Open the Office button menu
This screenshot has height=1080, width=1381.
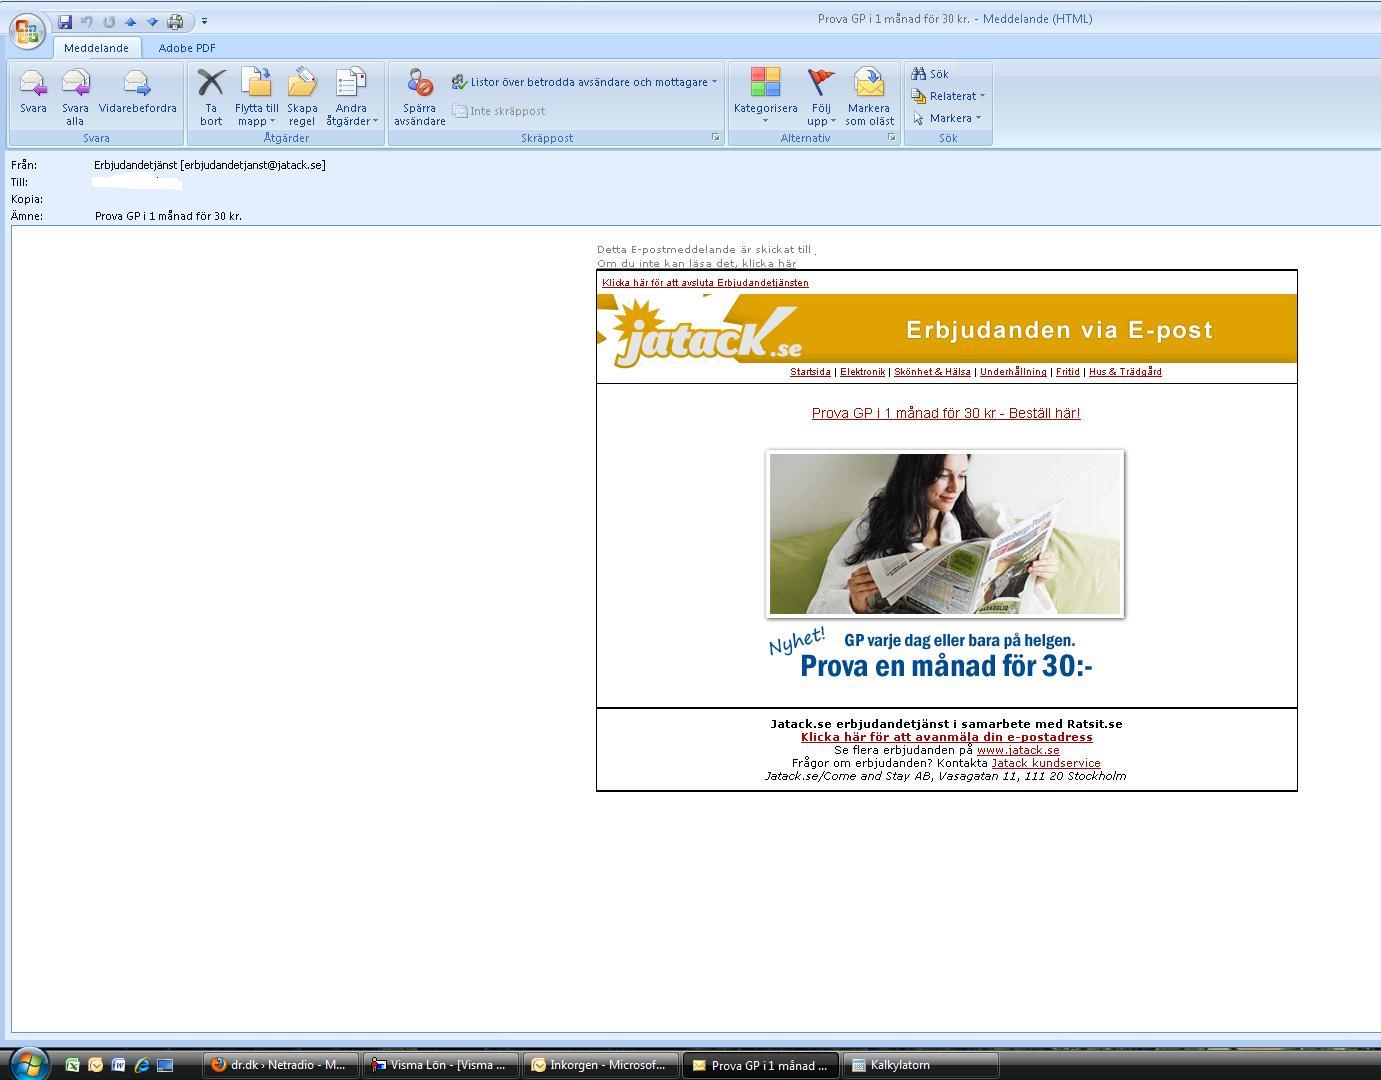(x=27, y=29)
